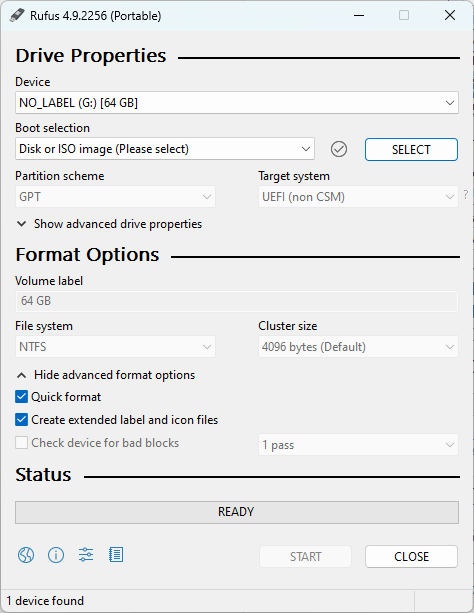The height and width of the screenshot is (613, 474).
Task: Click the question mark help beside Target system
Action: point(465,194)
